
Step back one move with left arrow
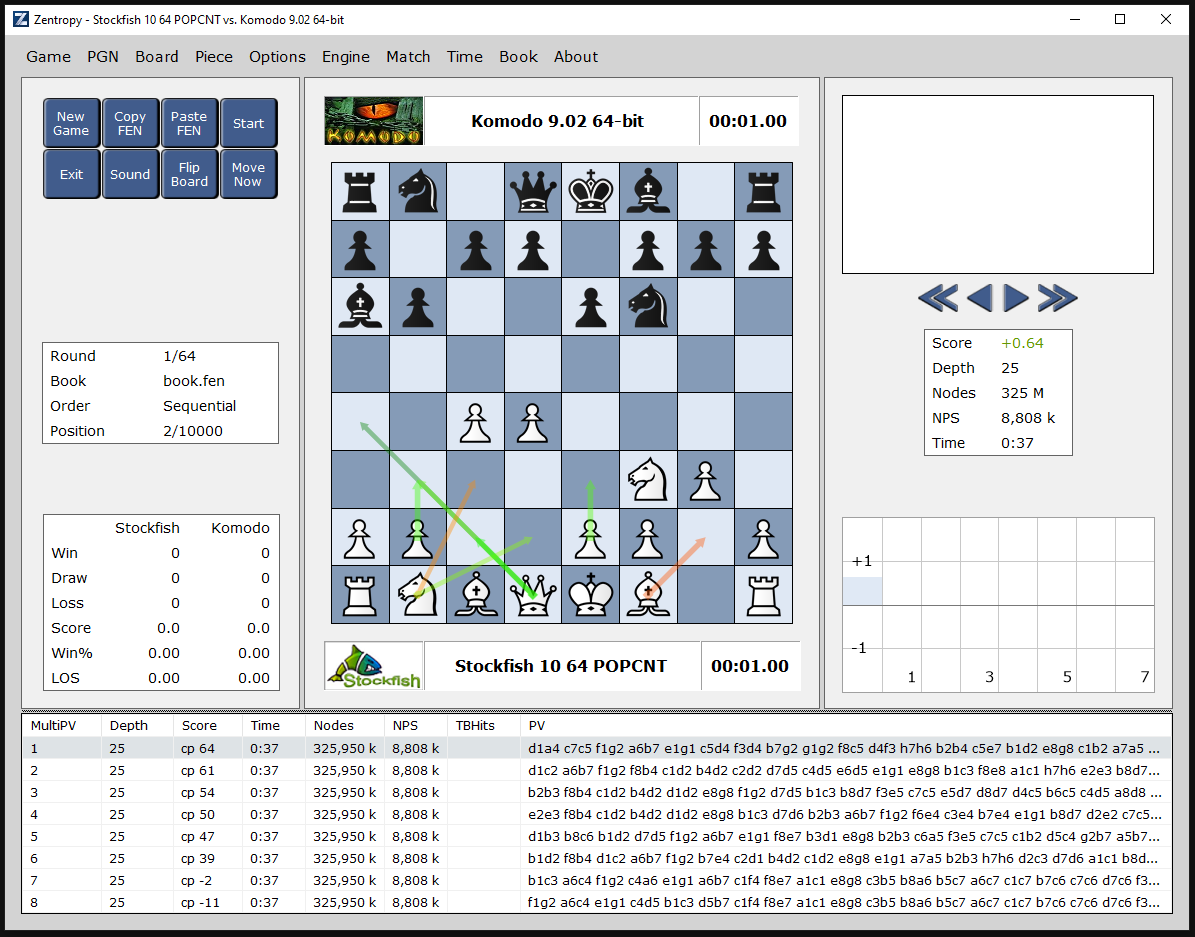click(979, 298)
